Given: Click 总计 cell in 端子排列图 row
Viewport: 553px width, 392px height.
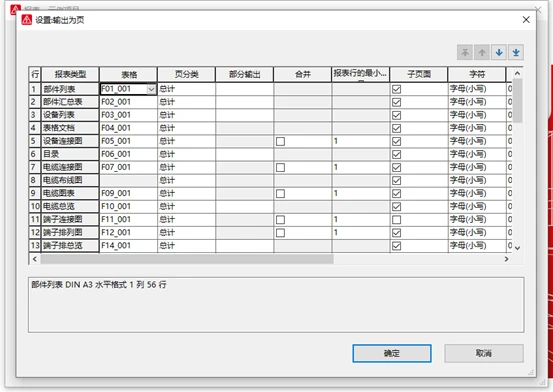Looking at the screenshot, I should 186,233.
